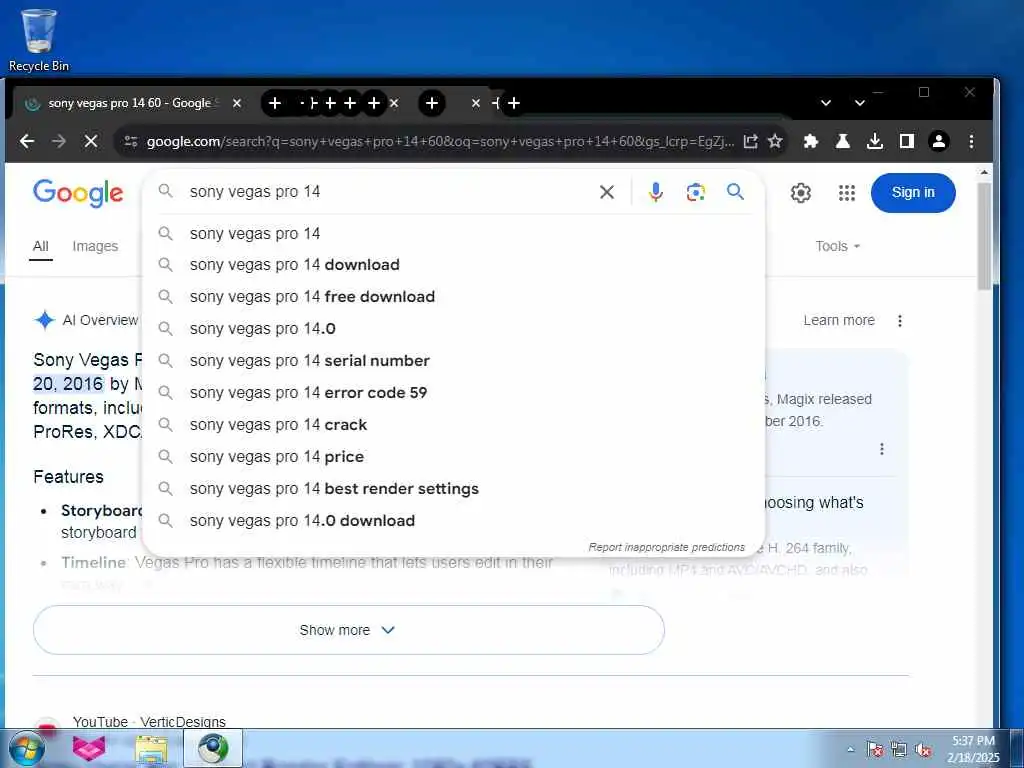Choose suggestion 'sony vegas pro 14 serial number'

453,360
